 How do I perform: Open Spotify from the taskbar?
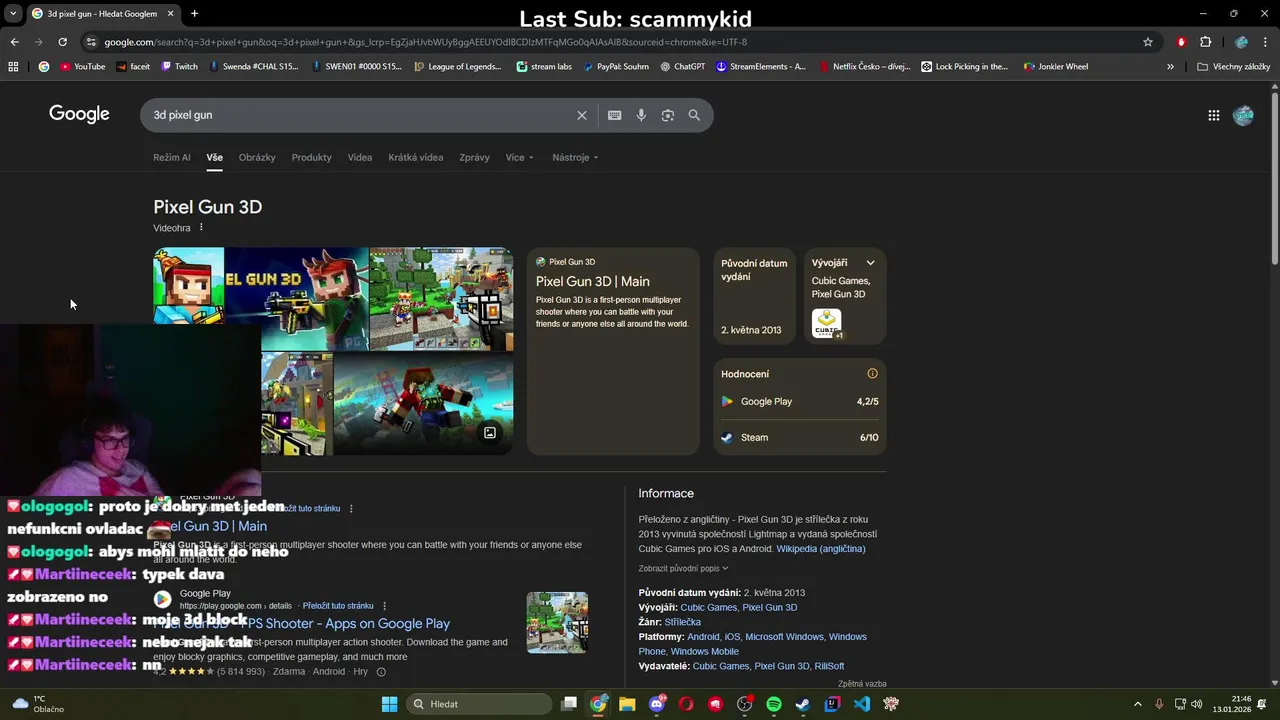tap(774, 704)
